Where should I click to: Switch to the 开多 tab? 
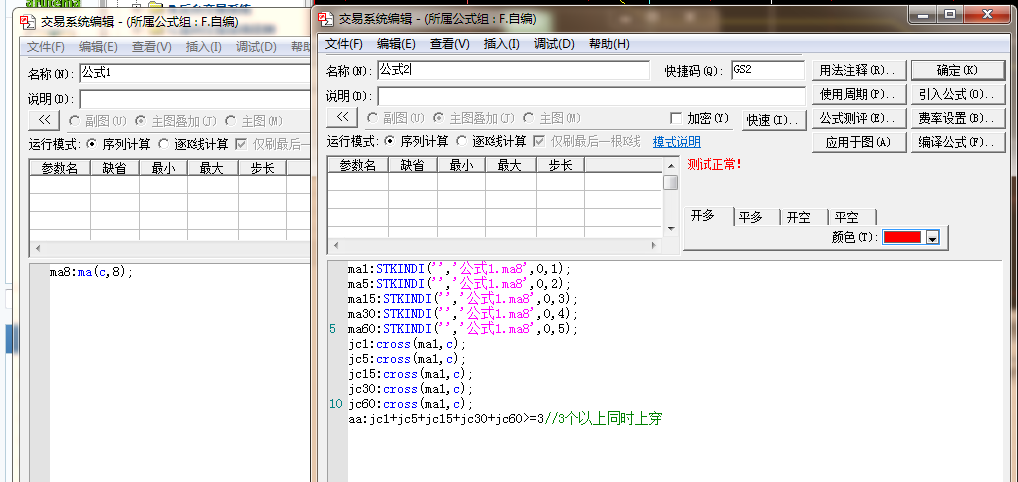tap(703, 216)
